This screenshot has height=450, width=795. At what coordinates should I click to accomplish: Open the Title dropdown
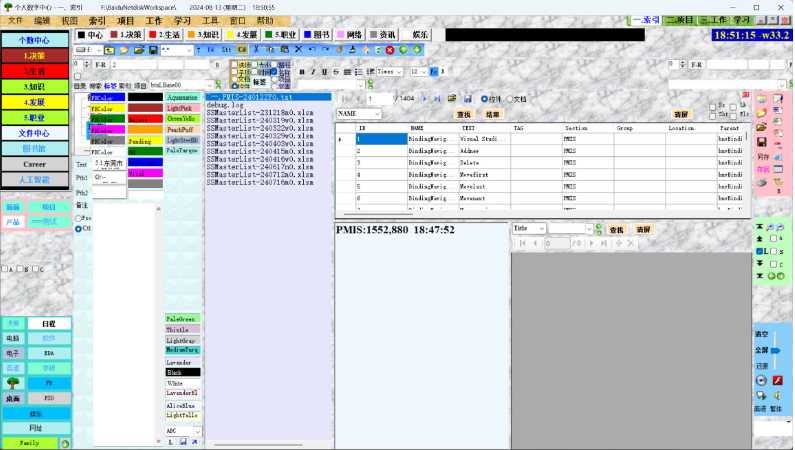541,229
